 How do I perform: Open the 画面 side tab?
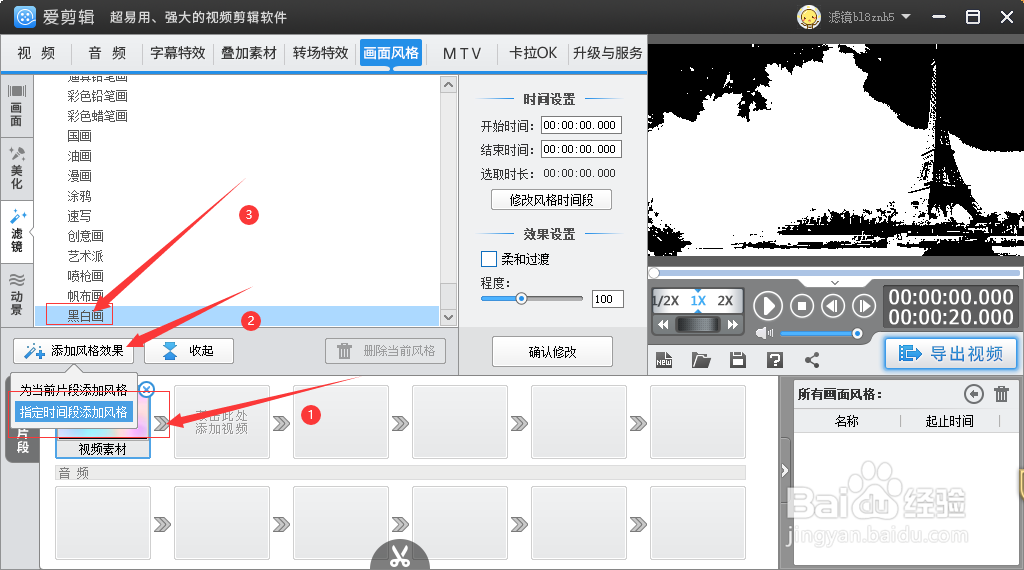(16, 106)
